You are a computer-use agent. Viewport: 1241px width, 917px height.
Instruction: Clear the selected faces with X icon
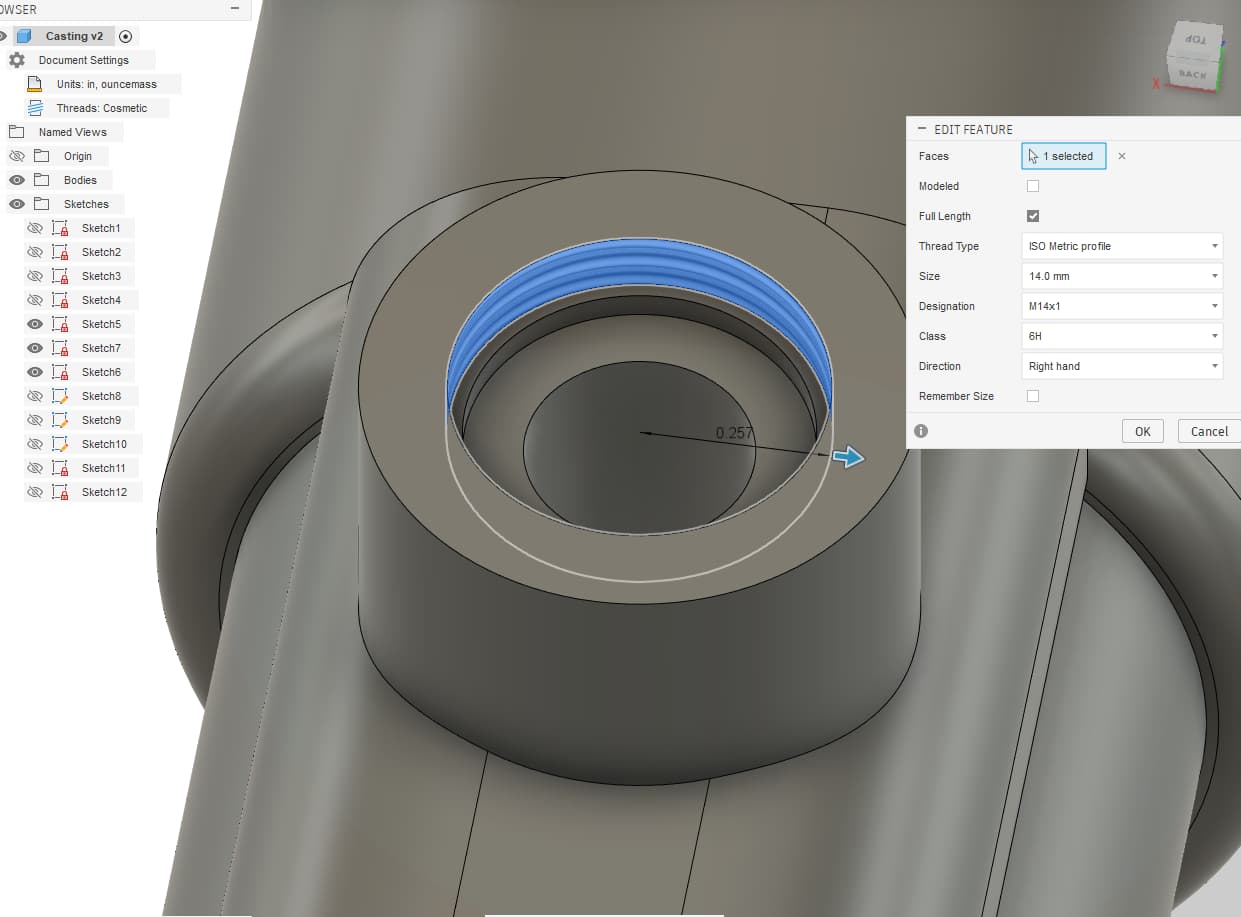1122,156
